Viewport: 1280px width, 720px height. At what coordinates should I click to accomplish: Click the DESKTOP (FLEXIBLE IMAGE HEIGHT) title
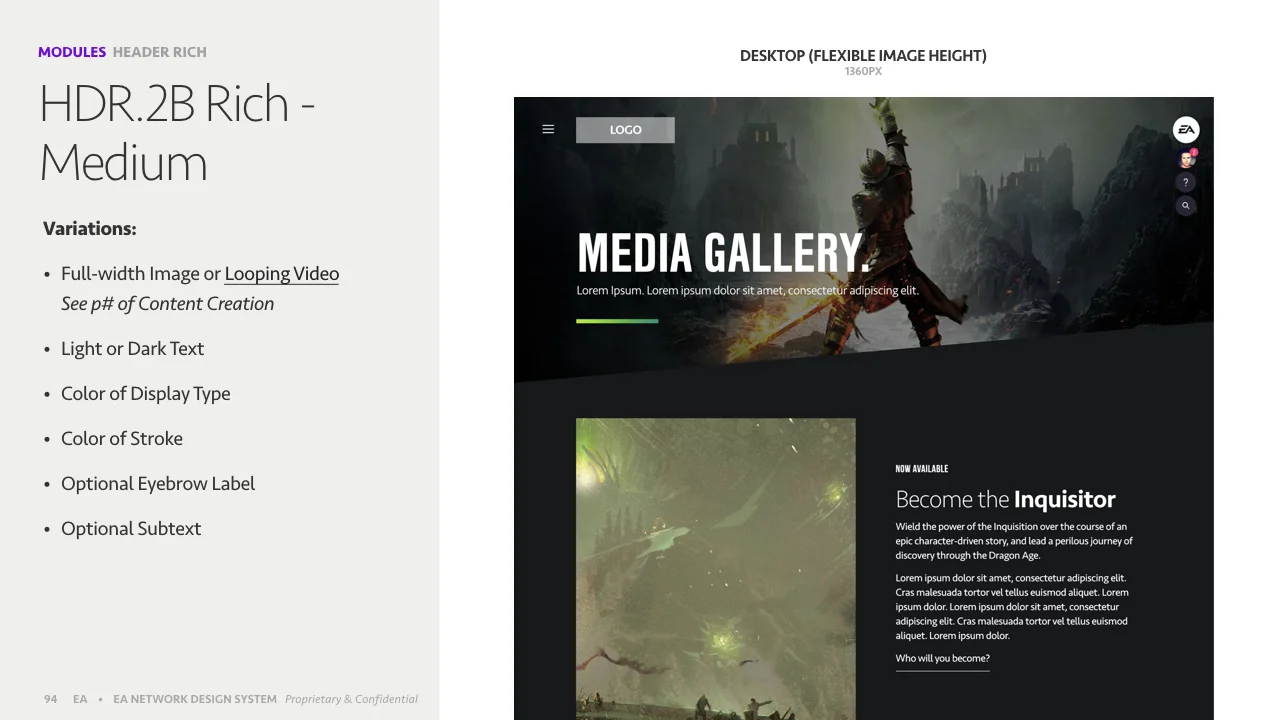pyautogui.click(x=863, y=56)
